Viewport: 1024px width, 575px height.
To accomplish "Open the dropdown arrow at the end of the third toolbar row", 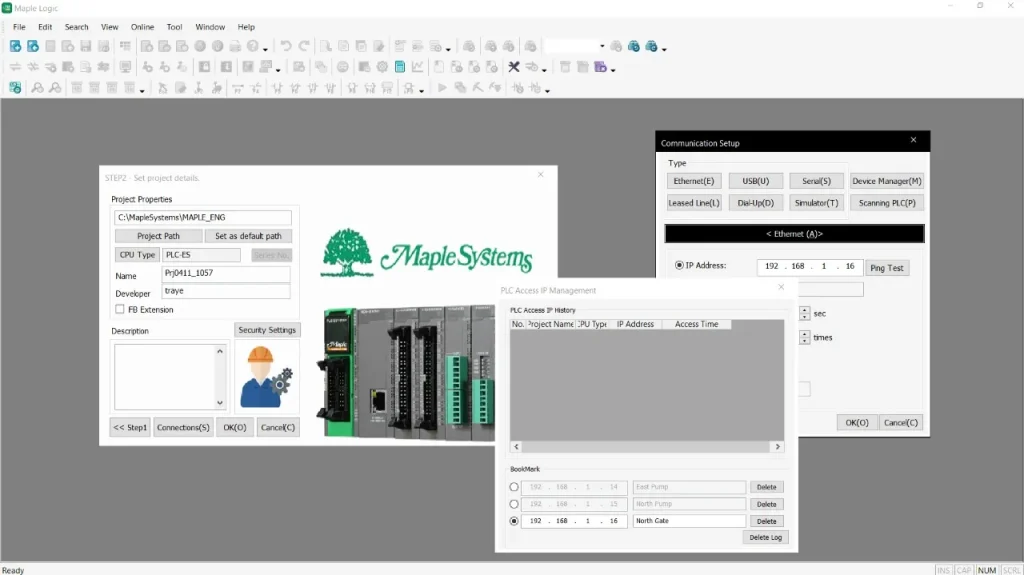I will pyautogui.click(x=547, y=90).
